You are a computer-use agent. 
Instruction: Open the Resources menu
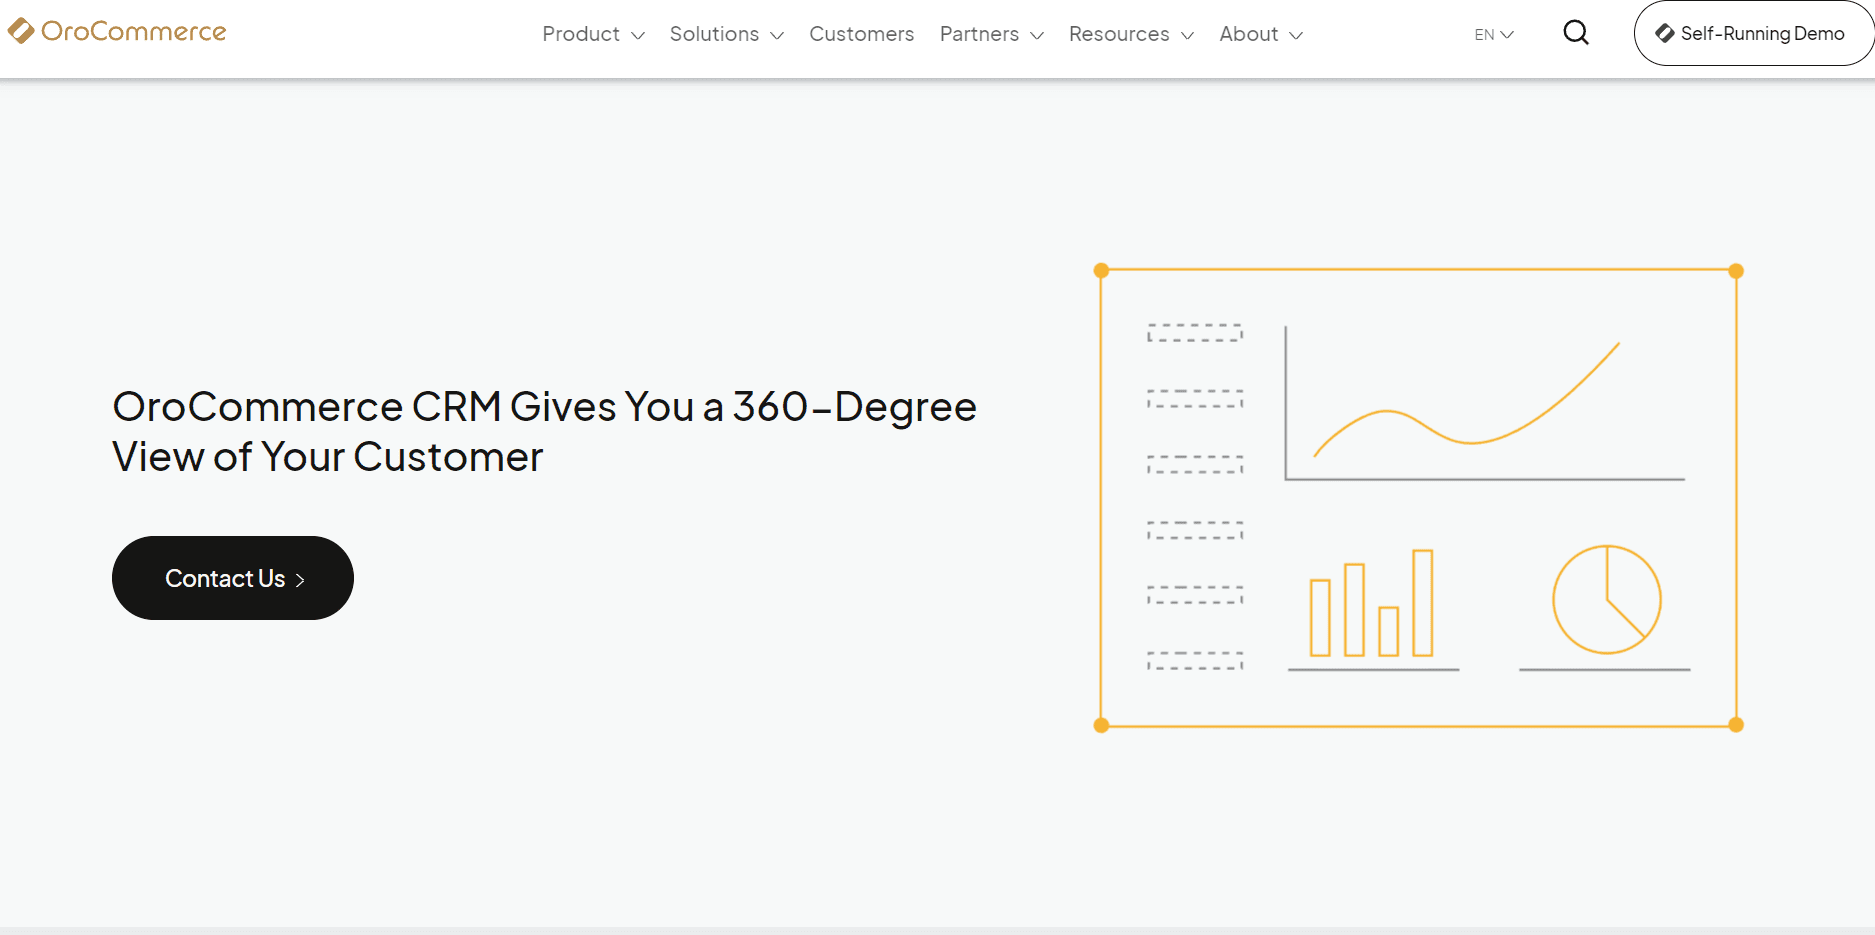1119,34
